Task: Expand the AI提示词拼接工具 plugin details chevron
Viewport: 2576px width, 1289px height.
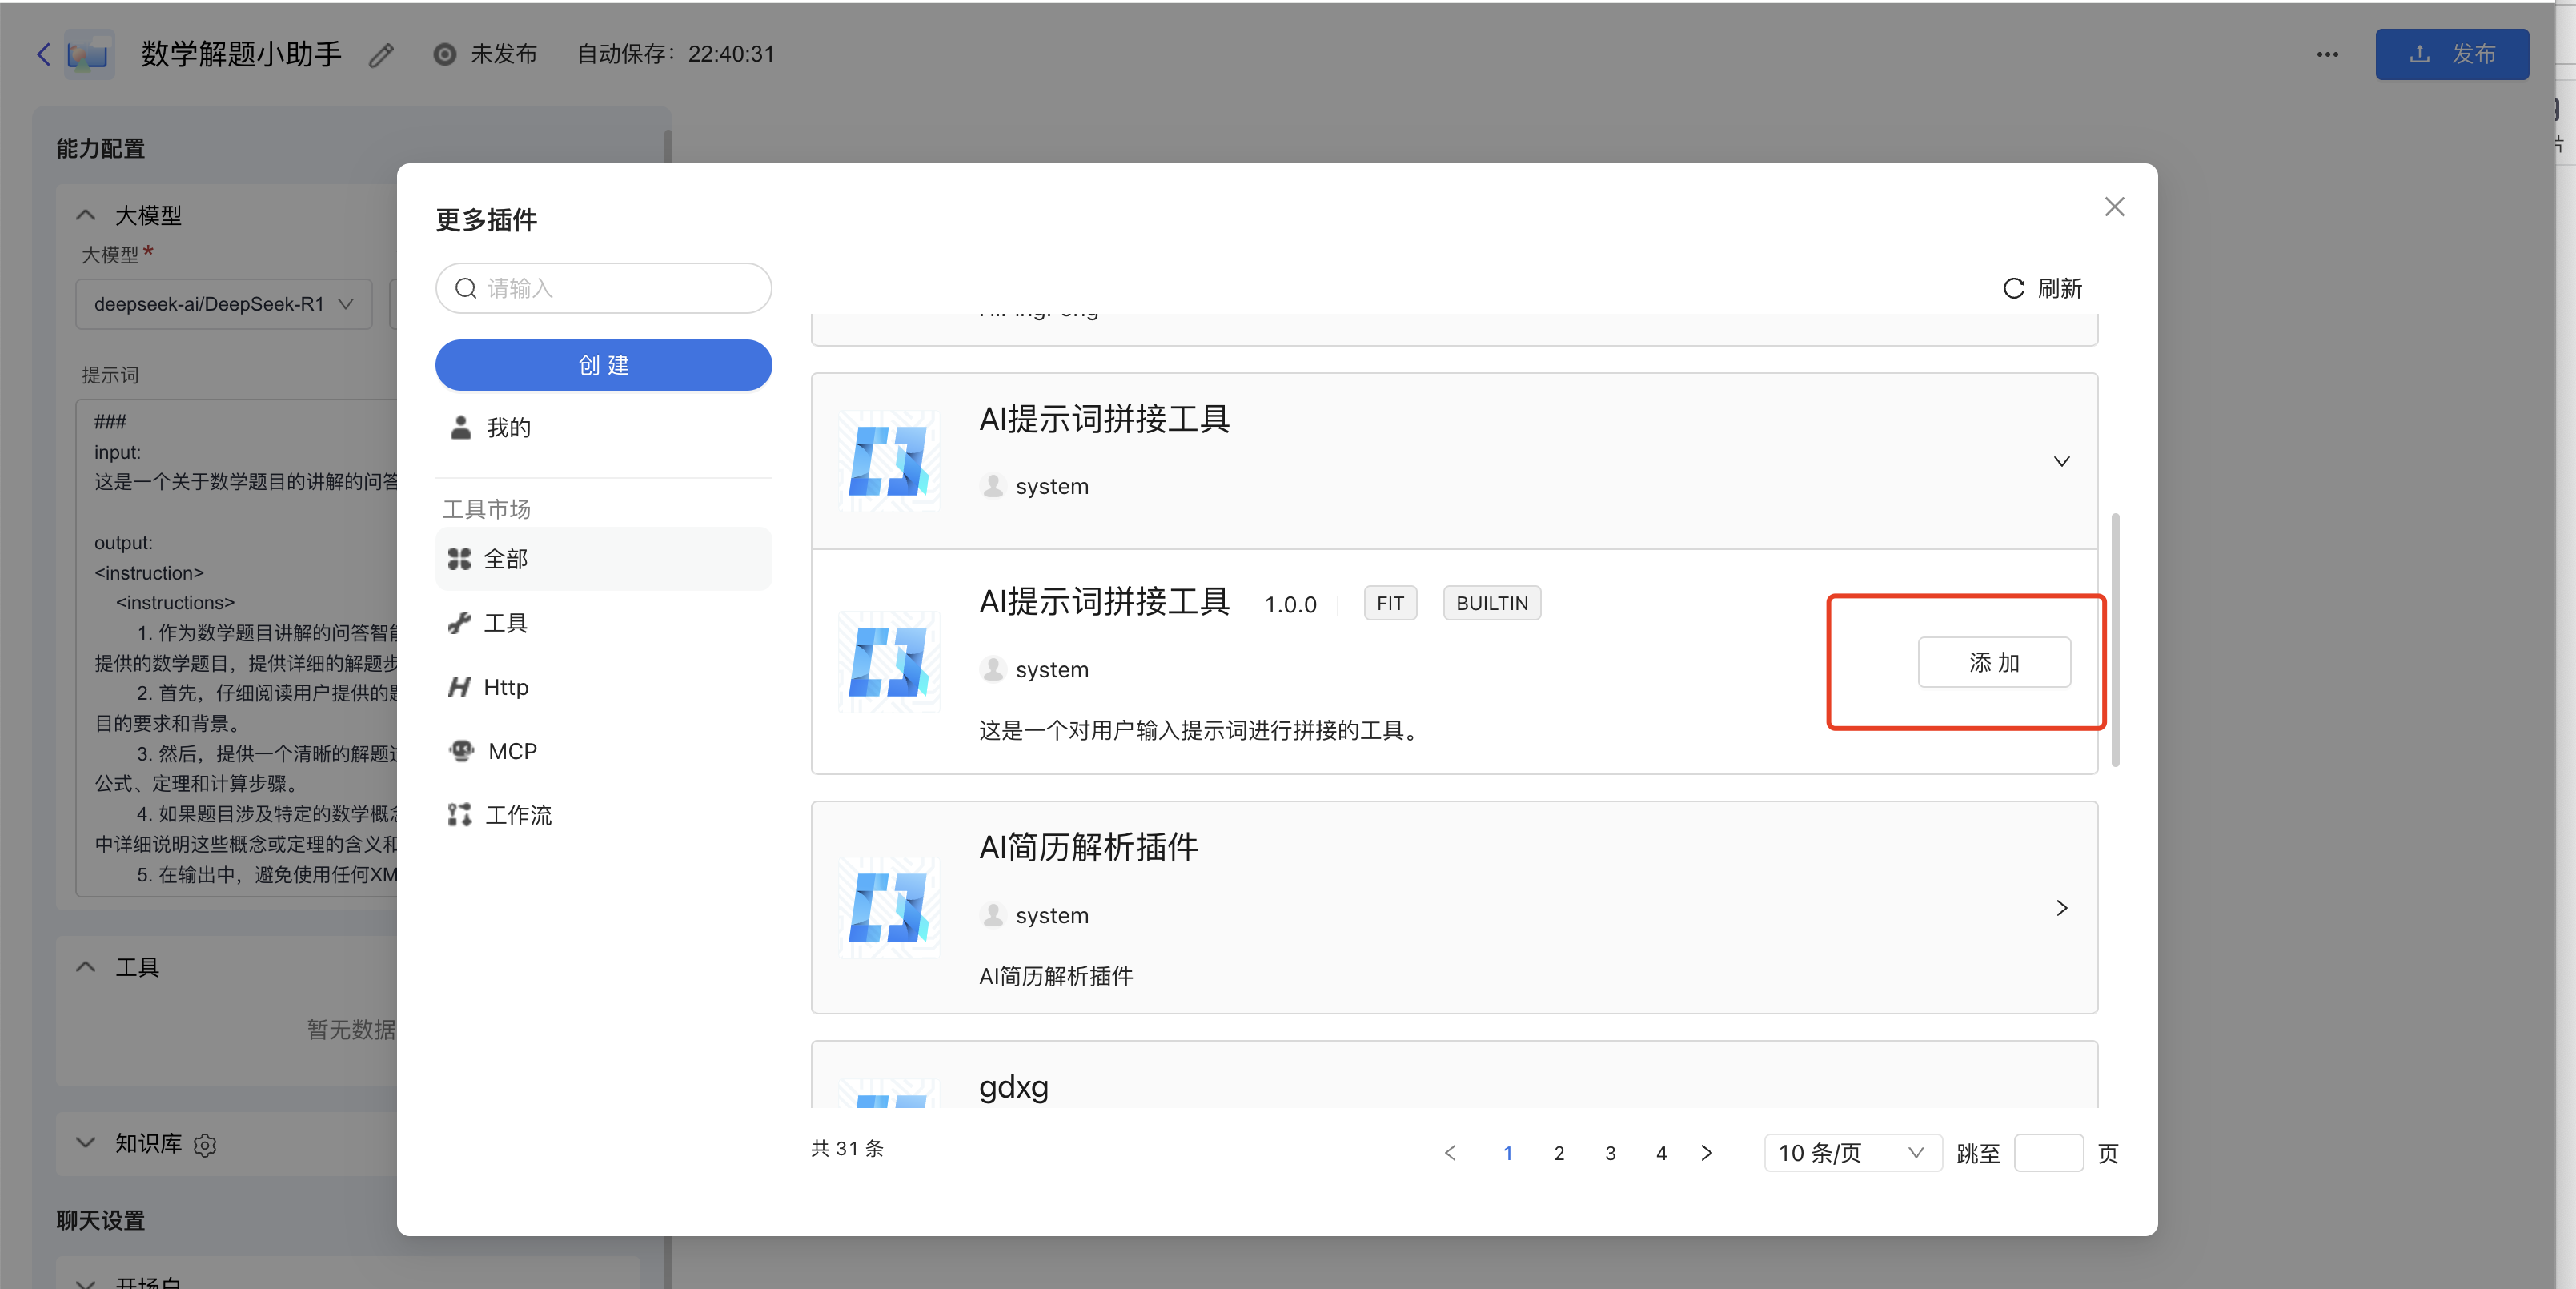Action: [2061, 461]
